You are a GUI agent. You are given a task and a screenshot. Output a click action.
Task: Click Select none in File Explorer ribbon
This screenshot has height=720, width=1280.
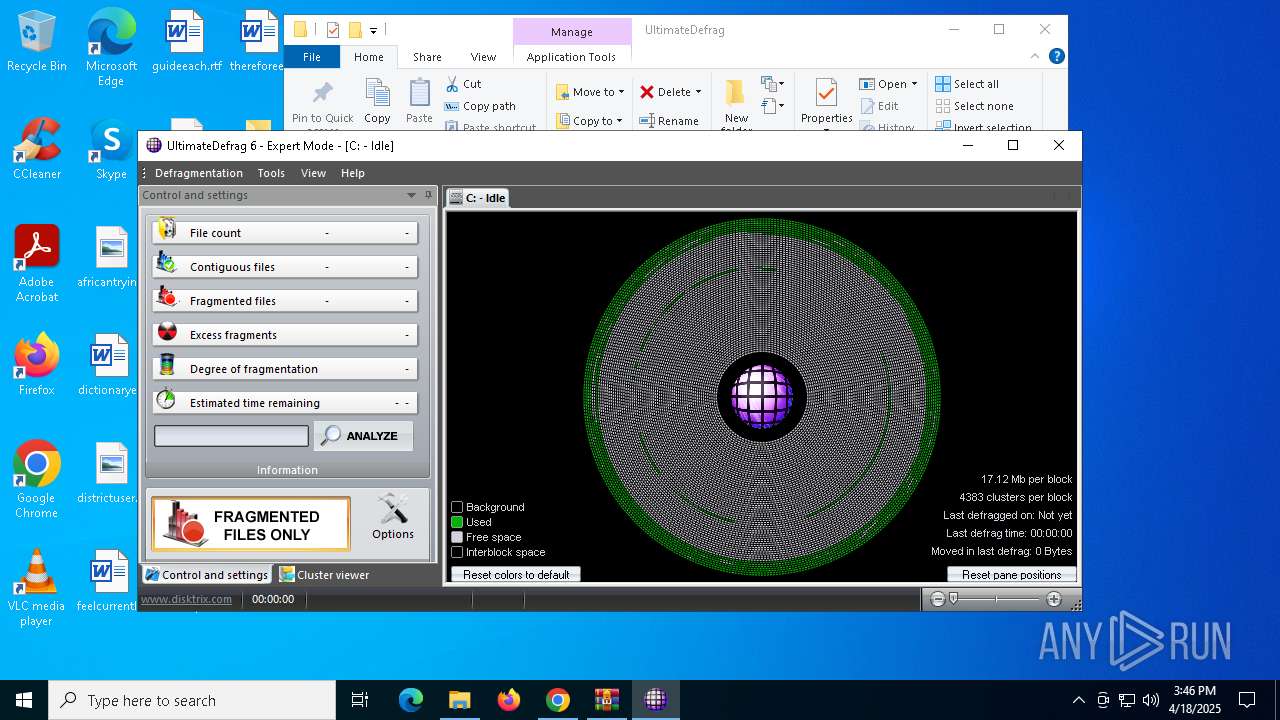coord(975,106)
